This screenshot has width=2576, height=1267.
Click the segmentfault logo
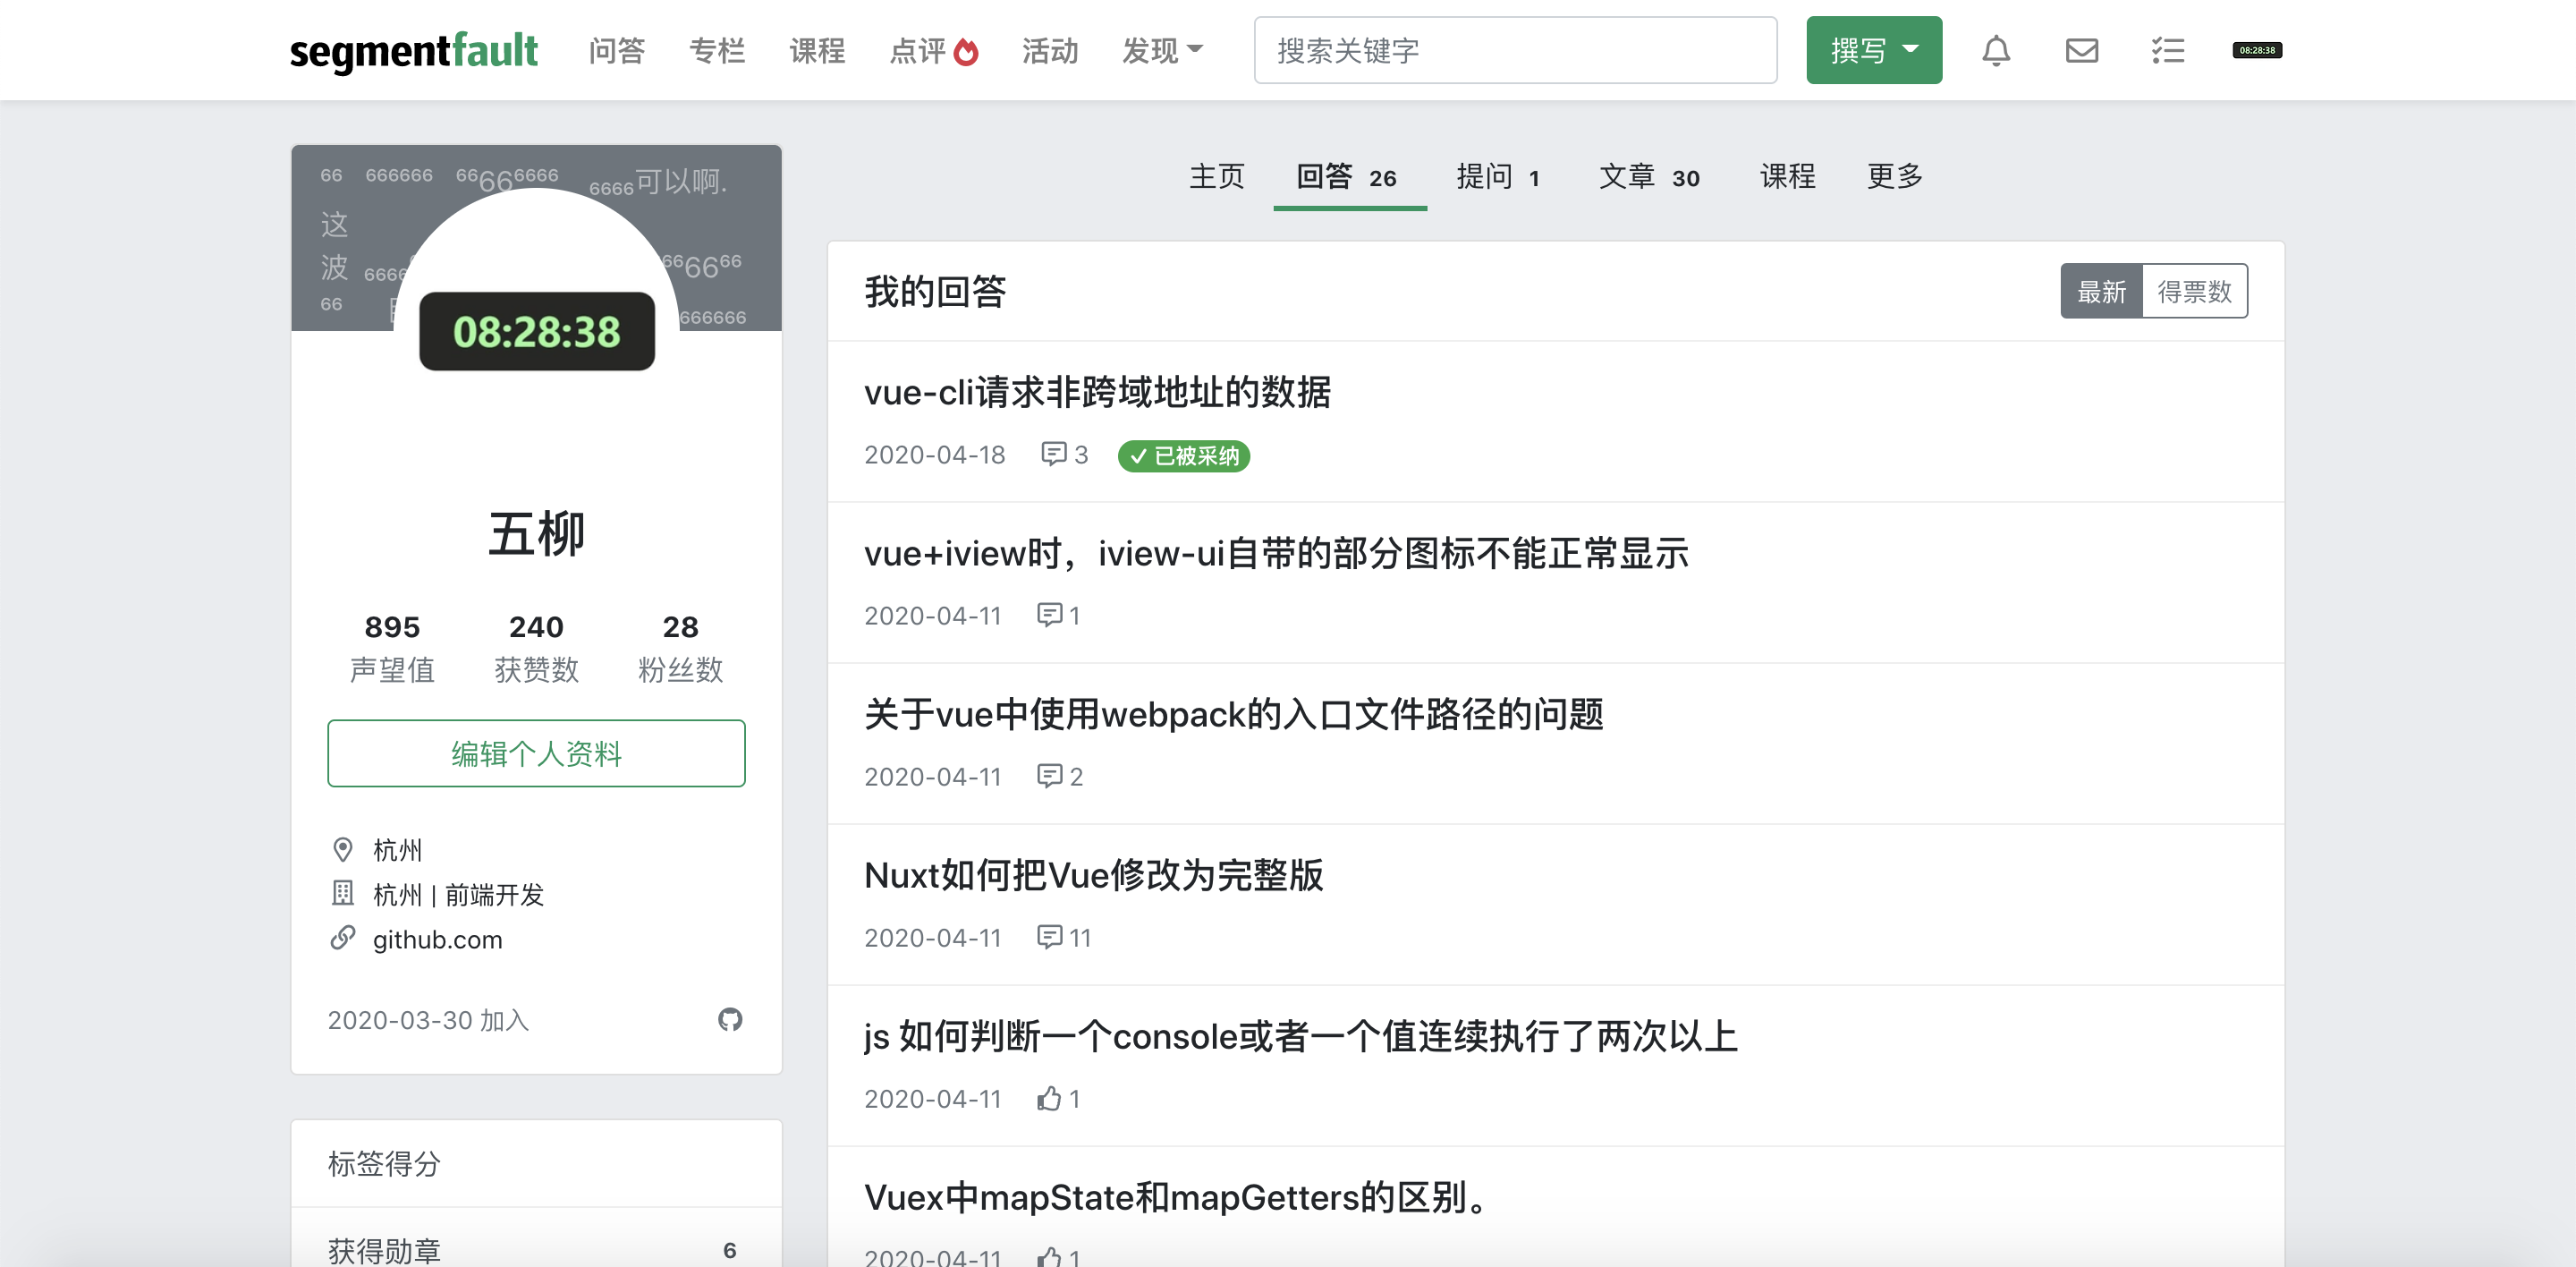click(x=413, y=50)
